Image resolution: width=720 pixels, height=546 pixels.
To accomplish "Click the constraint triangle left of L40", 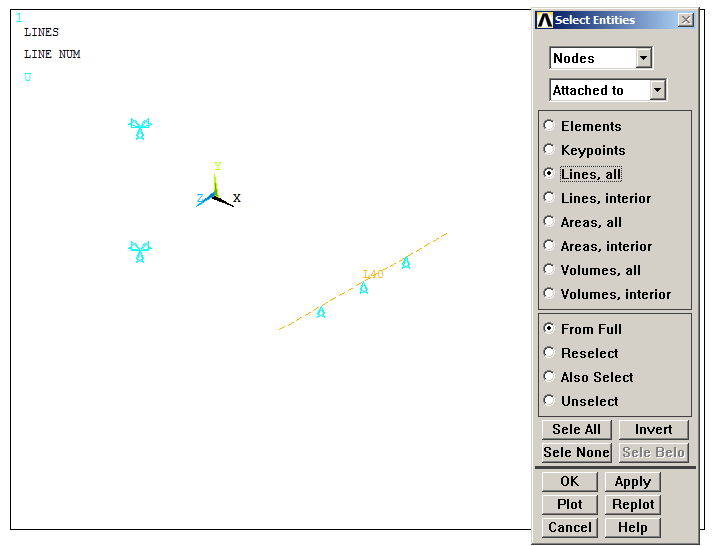I will [321, 312].
